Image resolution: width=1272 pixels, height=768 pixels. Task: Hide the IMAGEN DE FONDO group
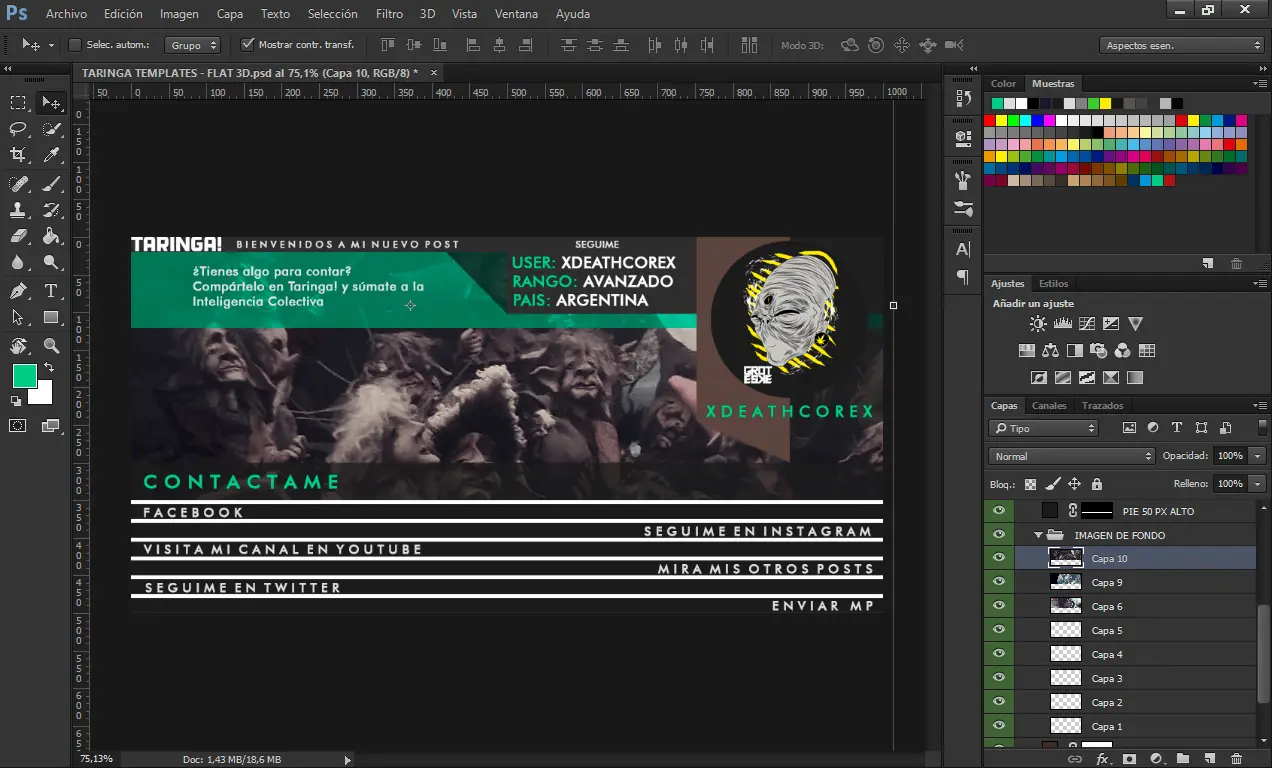click(998, 534)
